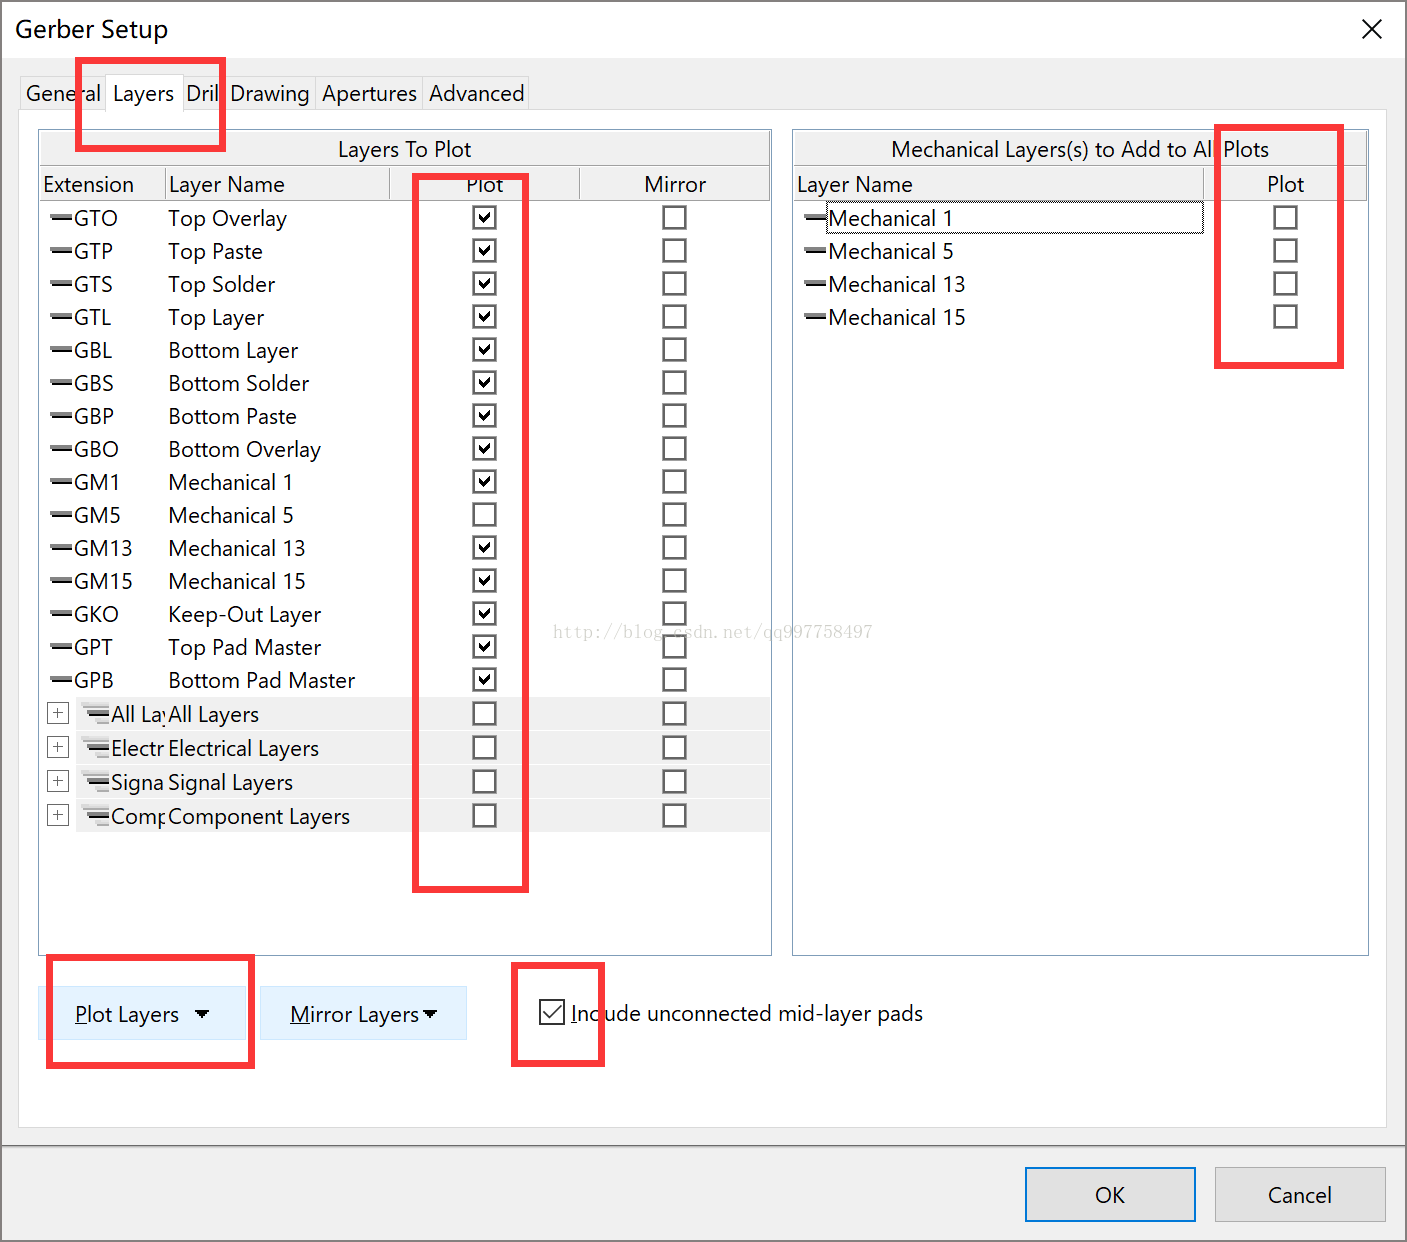Click the Electrical Layers stack icon
The height and width of the screenshot is (1242, 1407).
click(x=96, y=748)
